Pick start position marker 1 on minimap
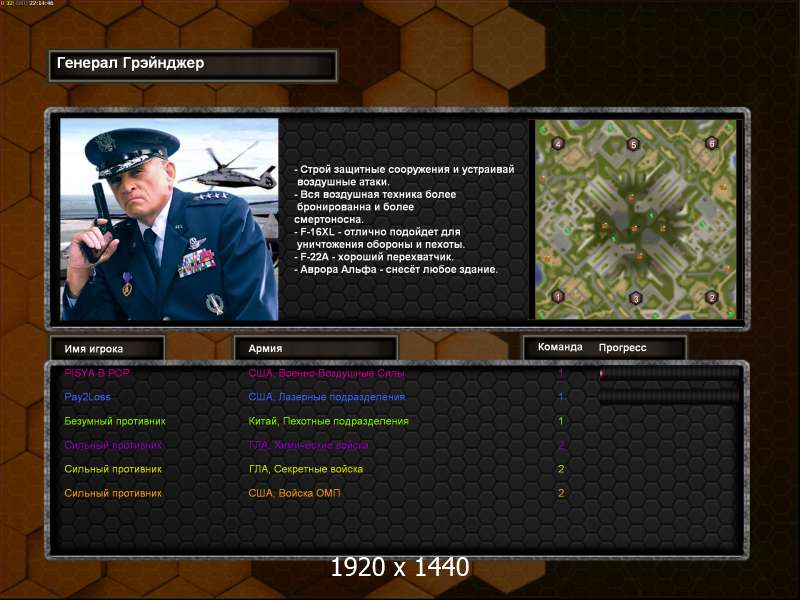Image resolution: width=800 pixels, height=600 pixels. click(x=558, y=296)
